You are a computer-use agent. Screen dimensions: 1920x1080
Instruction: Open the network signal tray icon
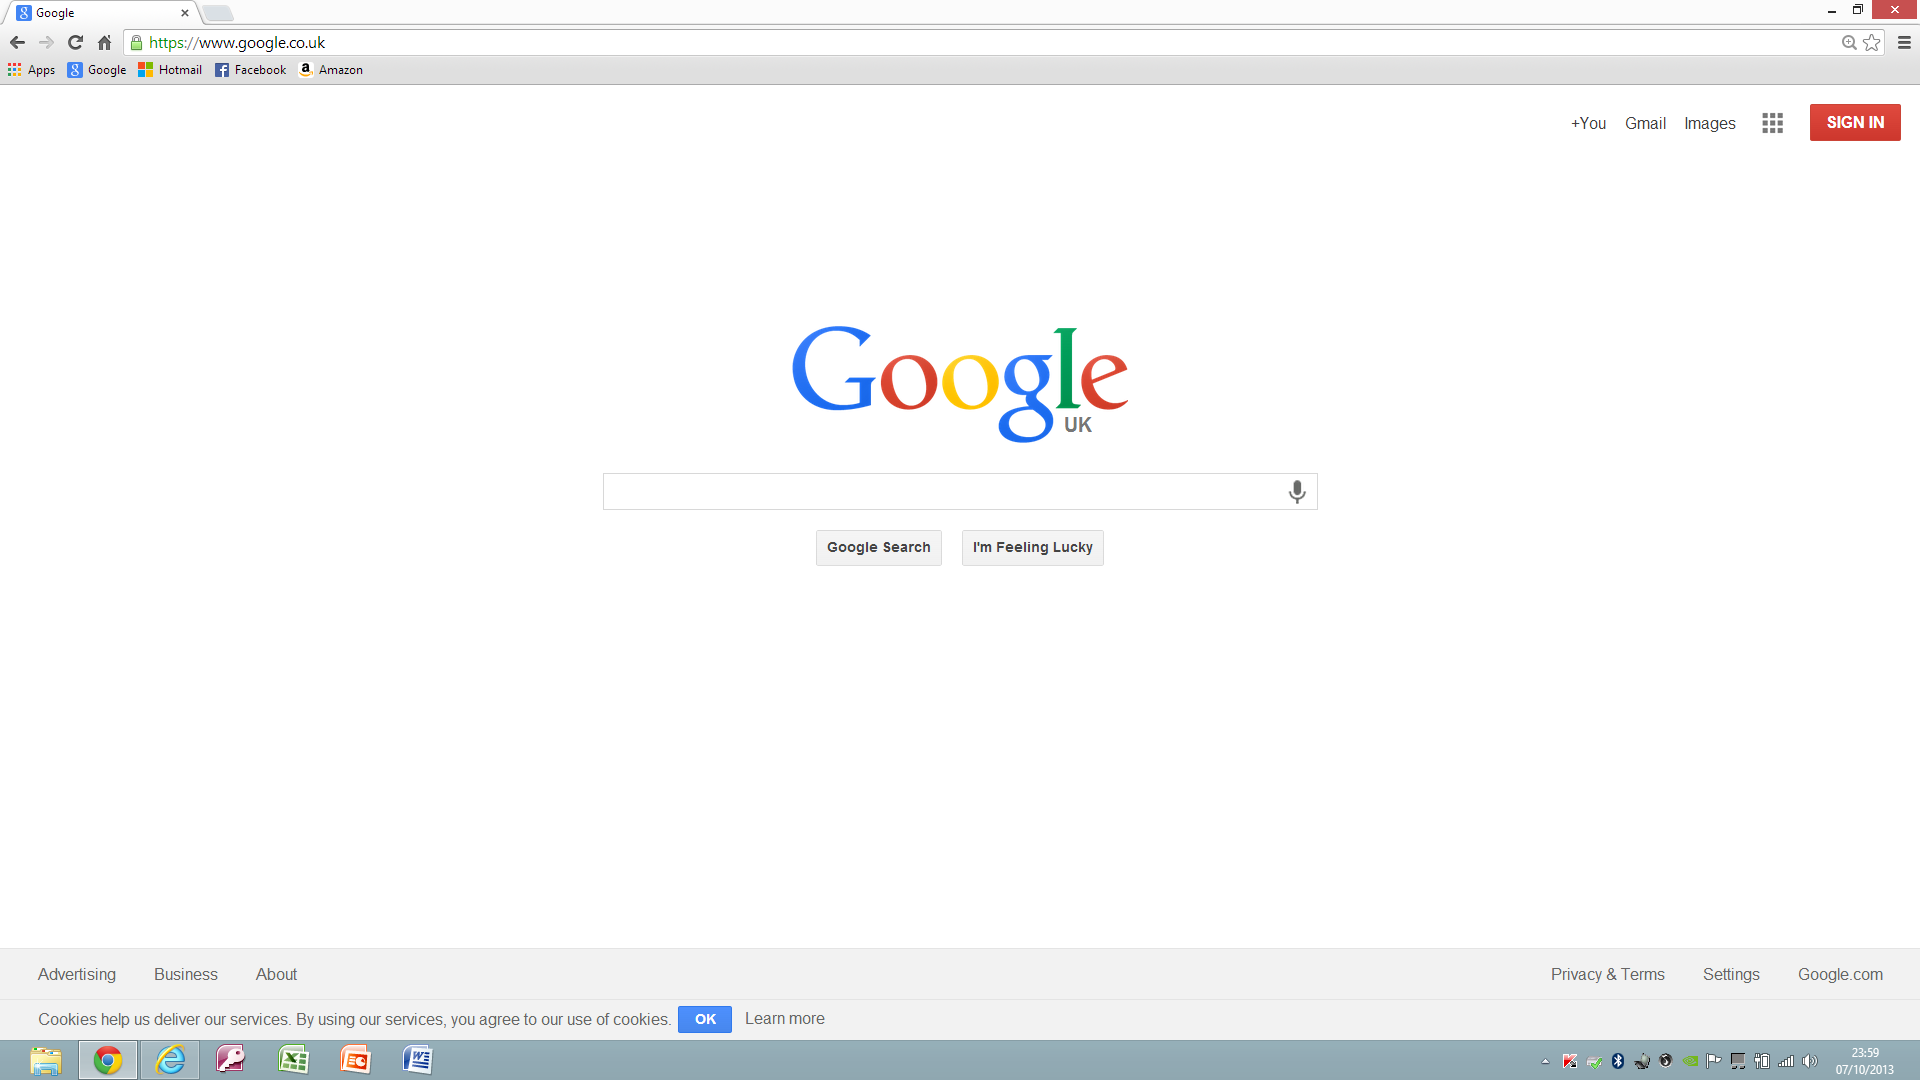pyautogui.click(x=1786, y=1061)
